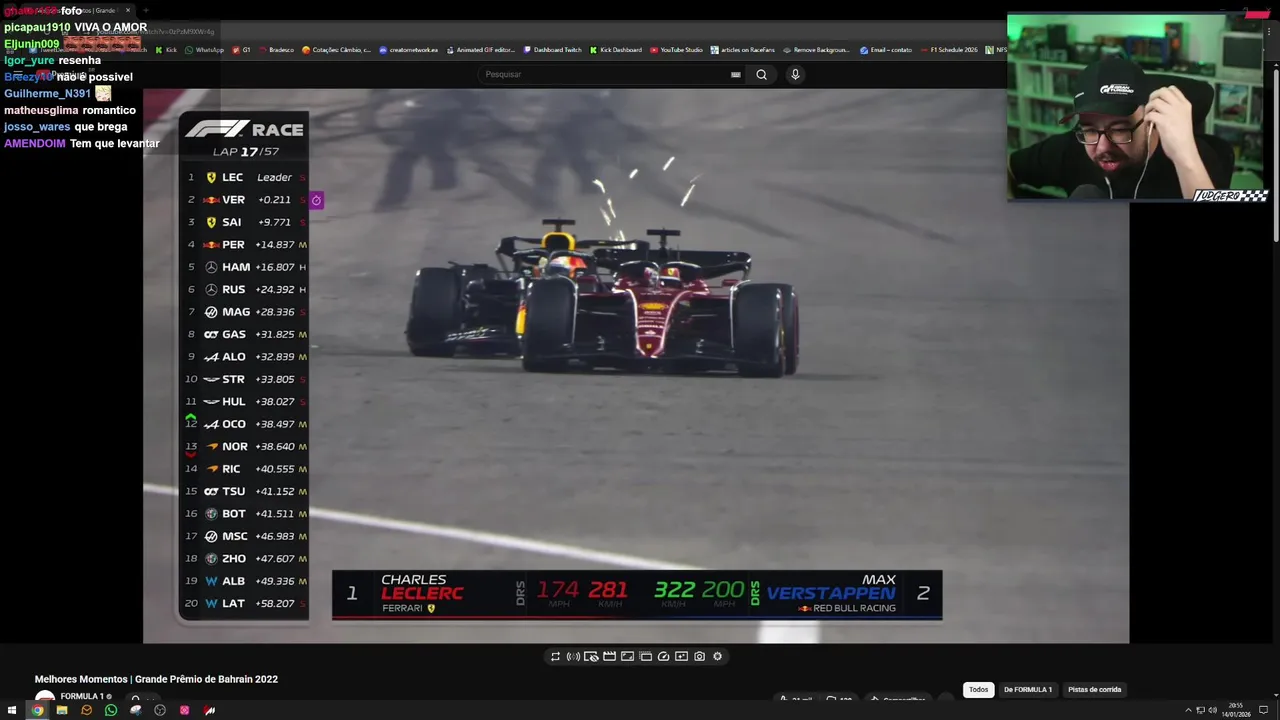Open the Remove Background bookmark
Viewport: 1280px width, 720px height.
point(816,49)
